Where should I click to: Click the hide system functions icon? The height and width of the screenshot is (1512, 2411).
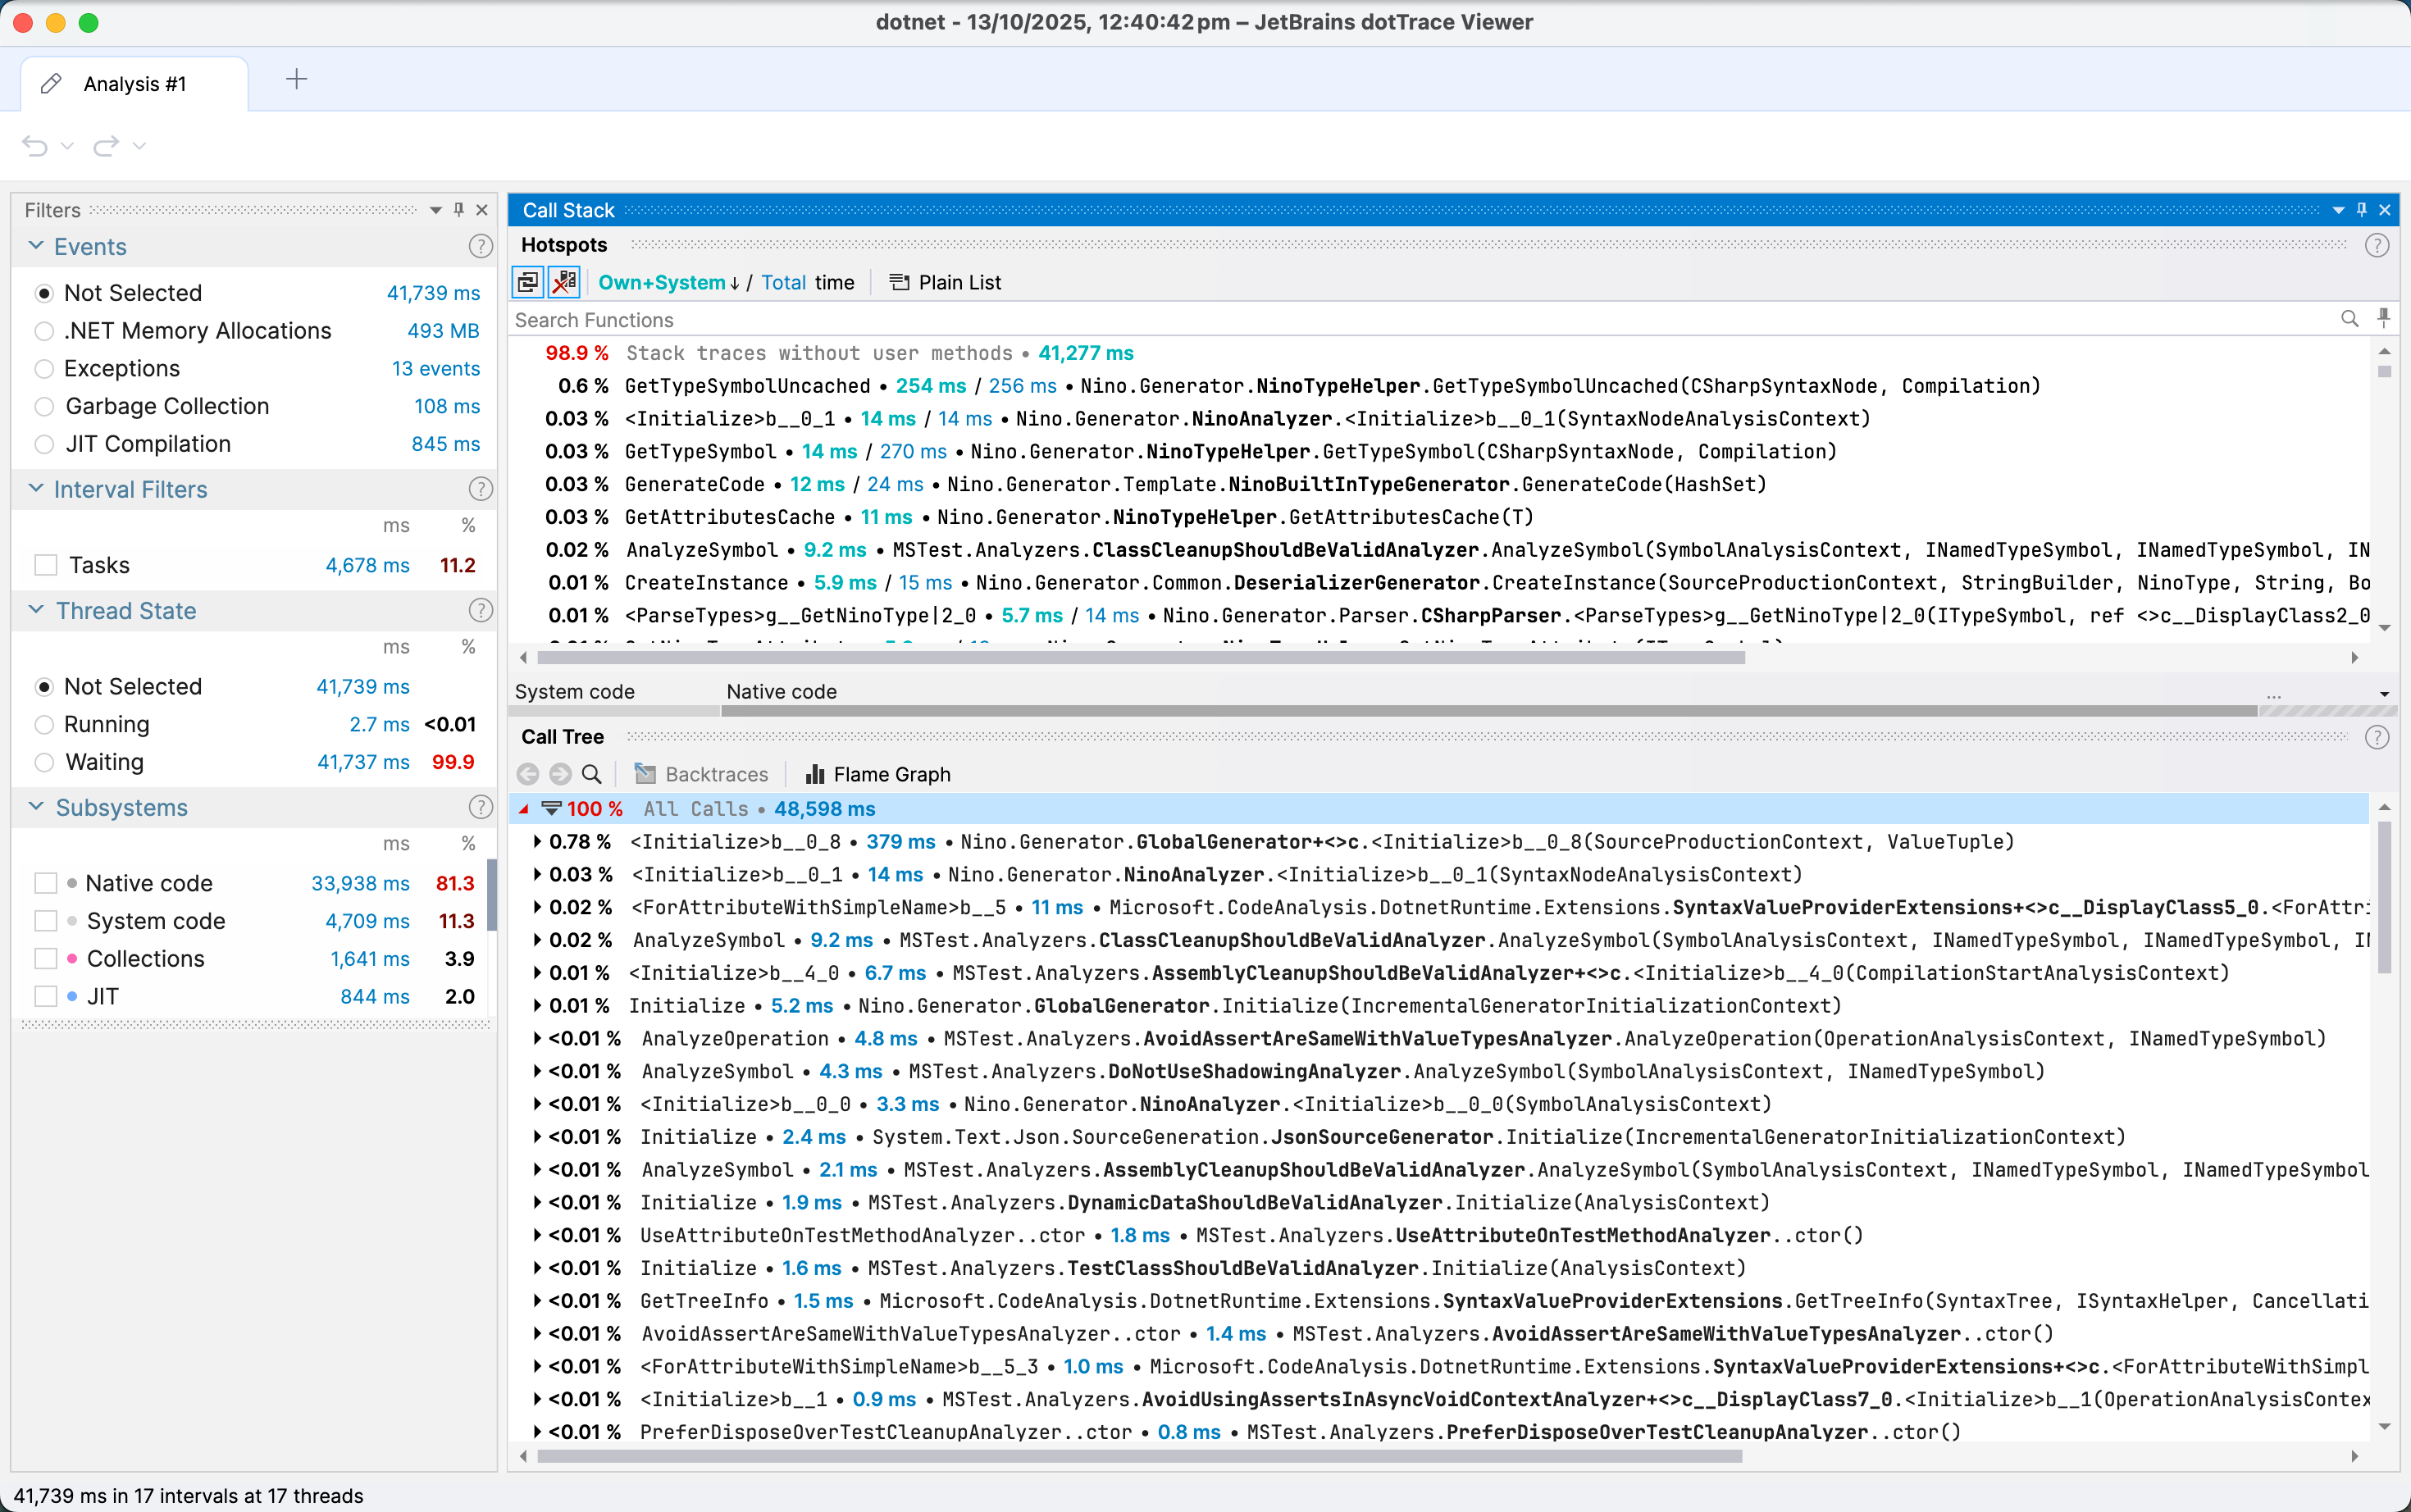pyautogui.click(x=565, y=283)
